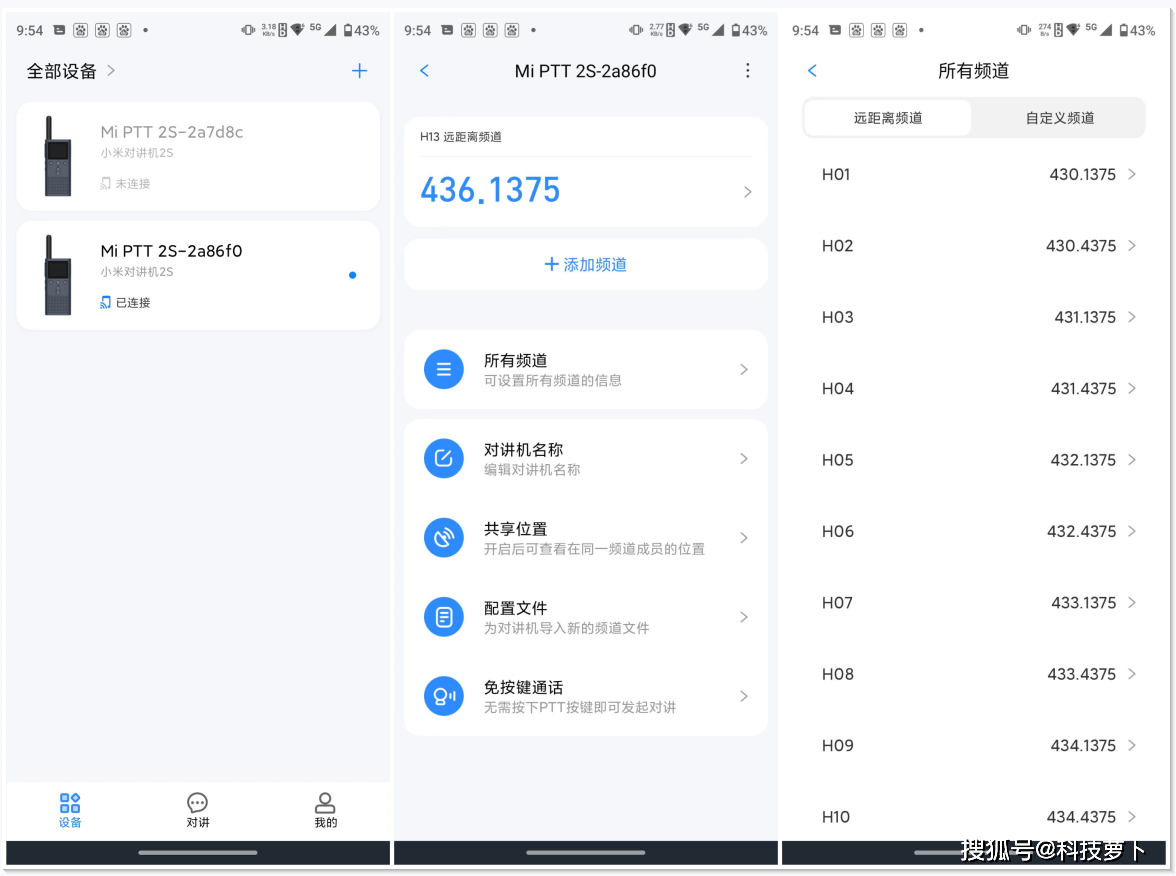Open channel H07 433.1375
1176x876 pixels.
tap(974, 602)
